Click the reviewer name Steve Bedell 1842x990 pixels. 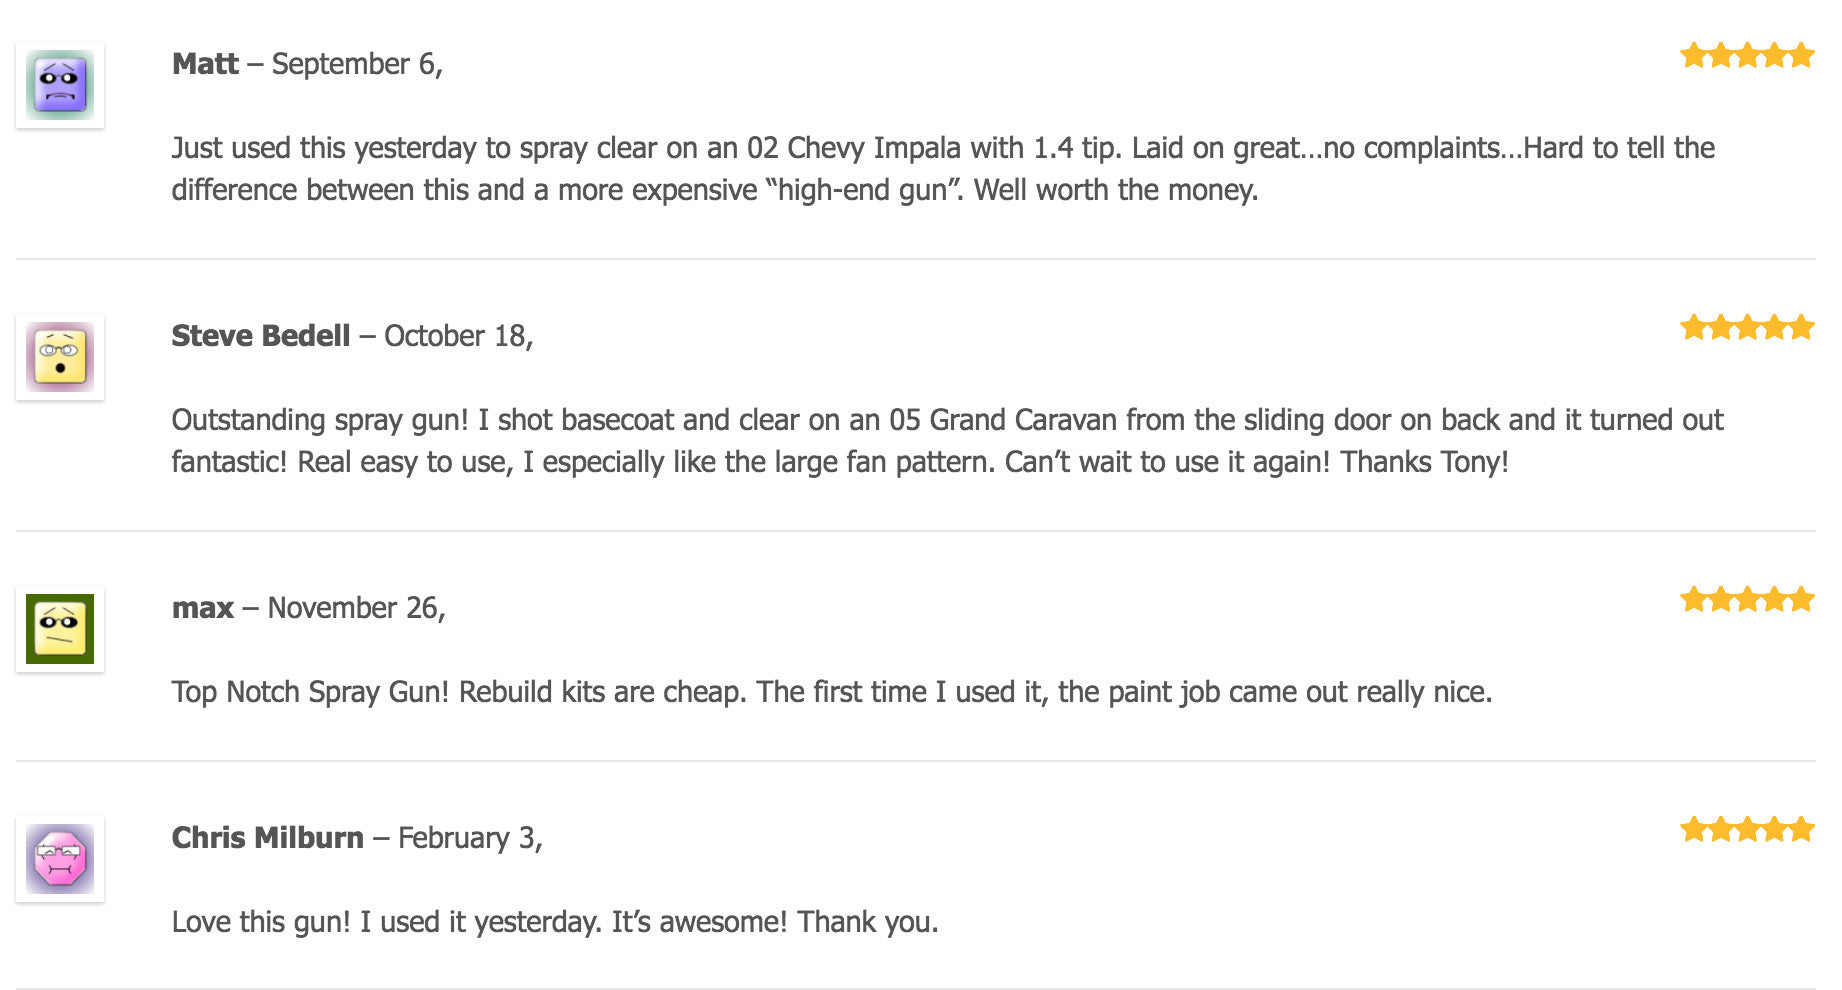tap(261, 336)
